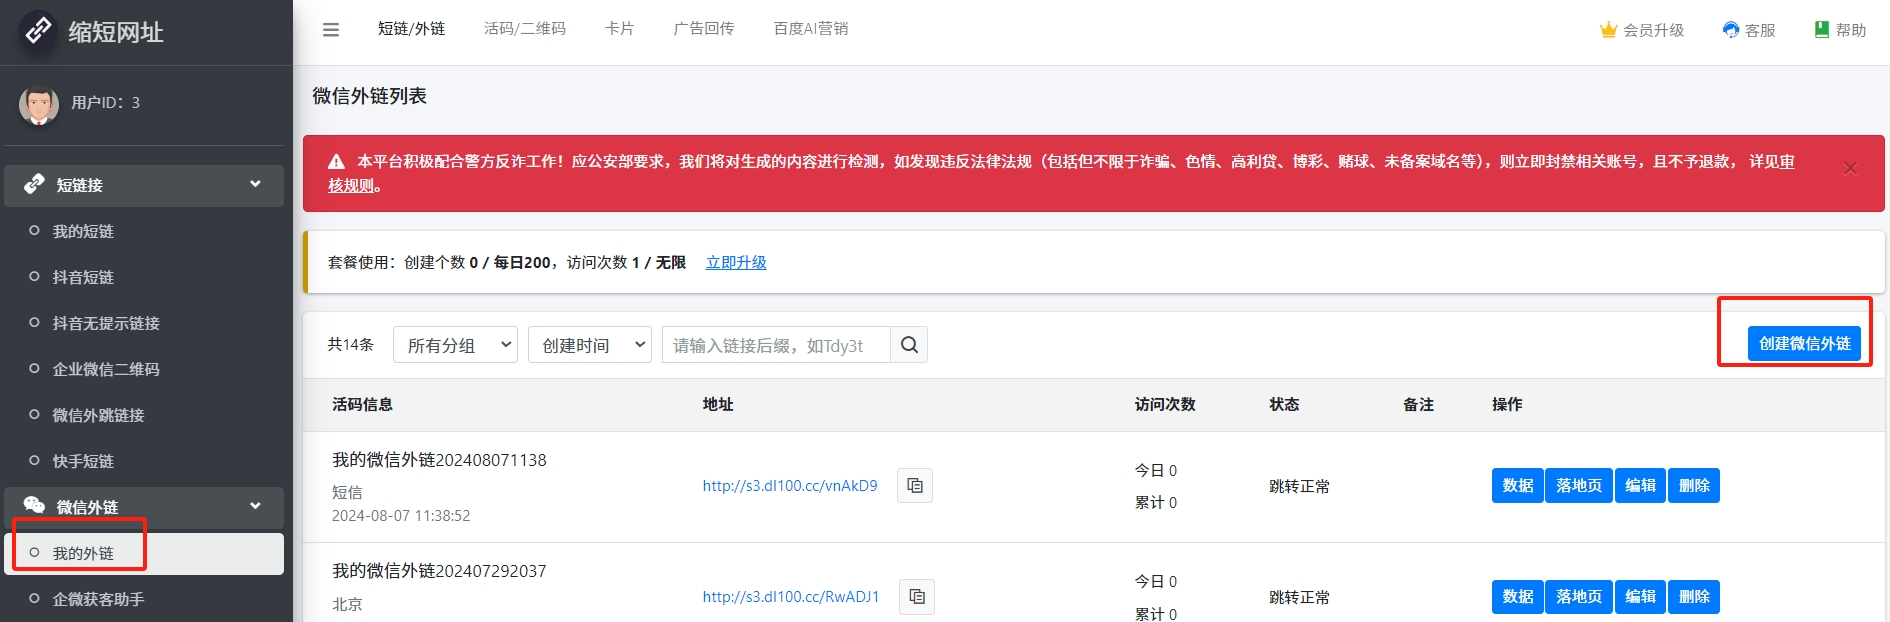This screenshot has height=622, width=1890.
Task: Switch to the 活码/二维码 tab
Action: [525, 29]
